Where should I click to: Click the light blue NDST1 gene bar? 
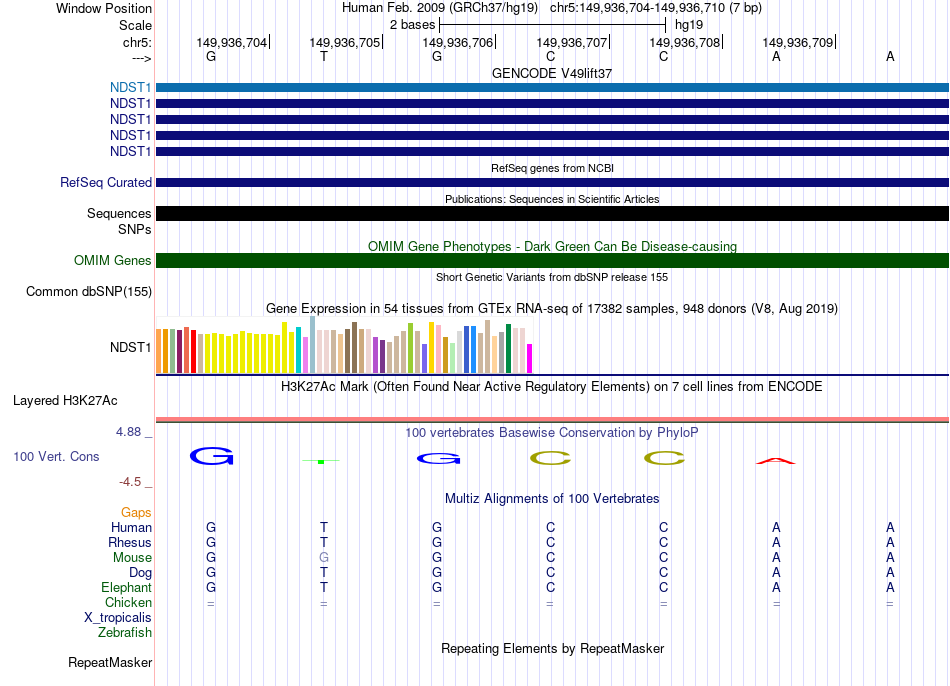(552, 88)
